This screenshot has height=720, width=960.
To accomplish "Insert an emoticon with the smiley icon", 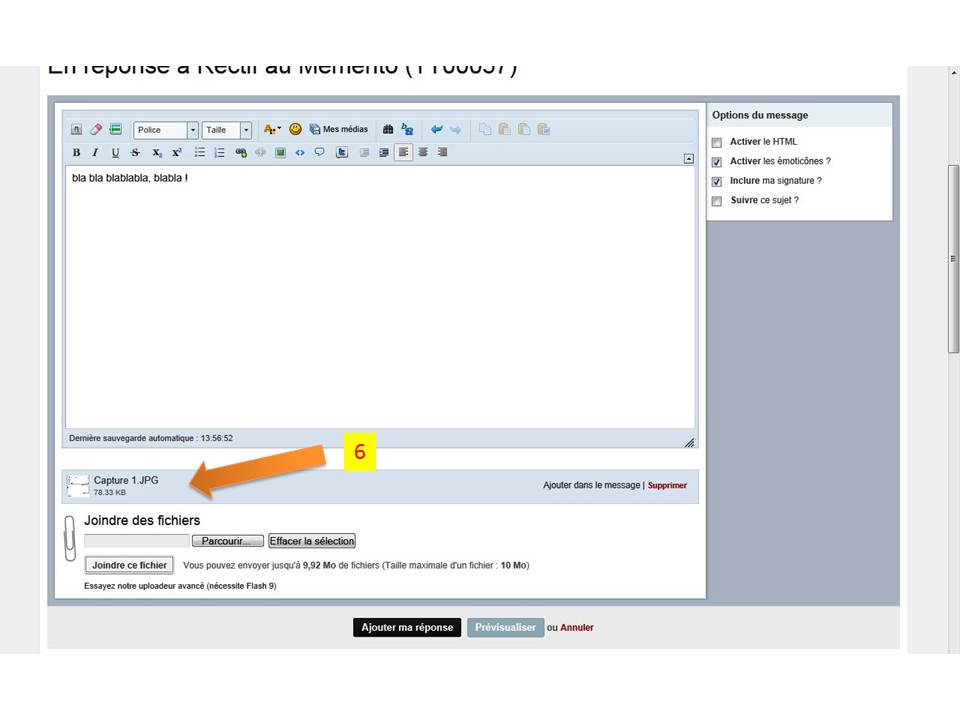I will [295, 129].
